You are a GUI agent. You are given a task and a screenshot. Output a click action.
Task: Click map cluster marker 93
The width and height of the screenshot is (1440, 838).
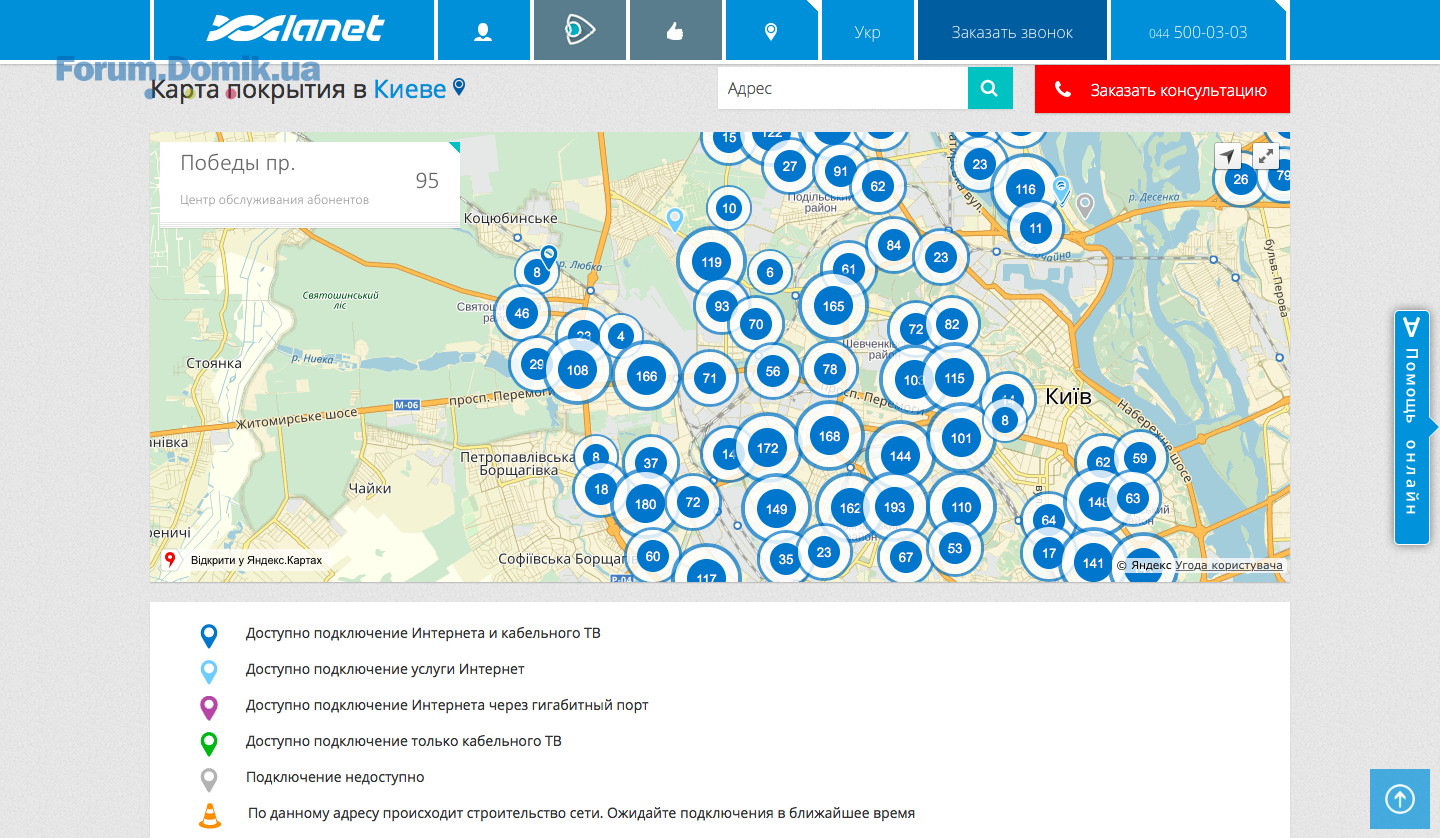point(722,306)
